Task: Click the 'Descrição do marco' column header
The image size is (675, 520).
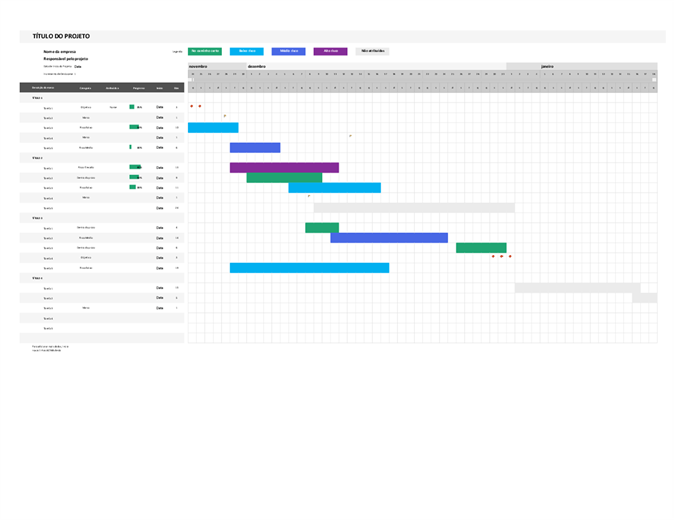Action: pyautogui.click(x=43, y=87)
